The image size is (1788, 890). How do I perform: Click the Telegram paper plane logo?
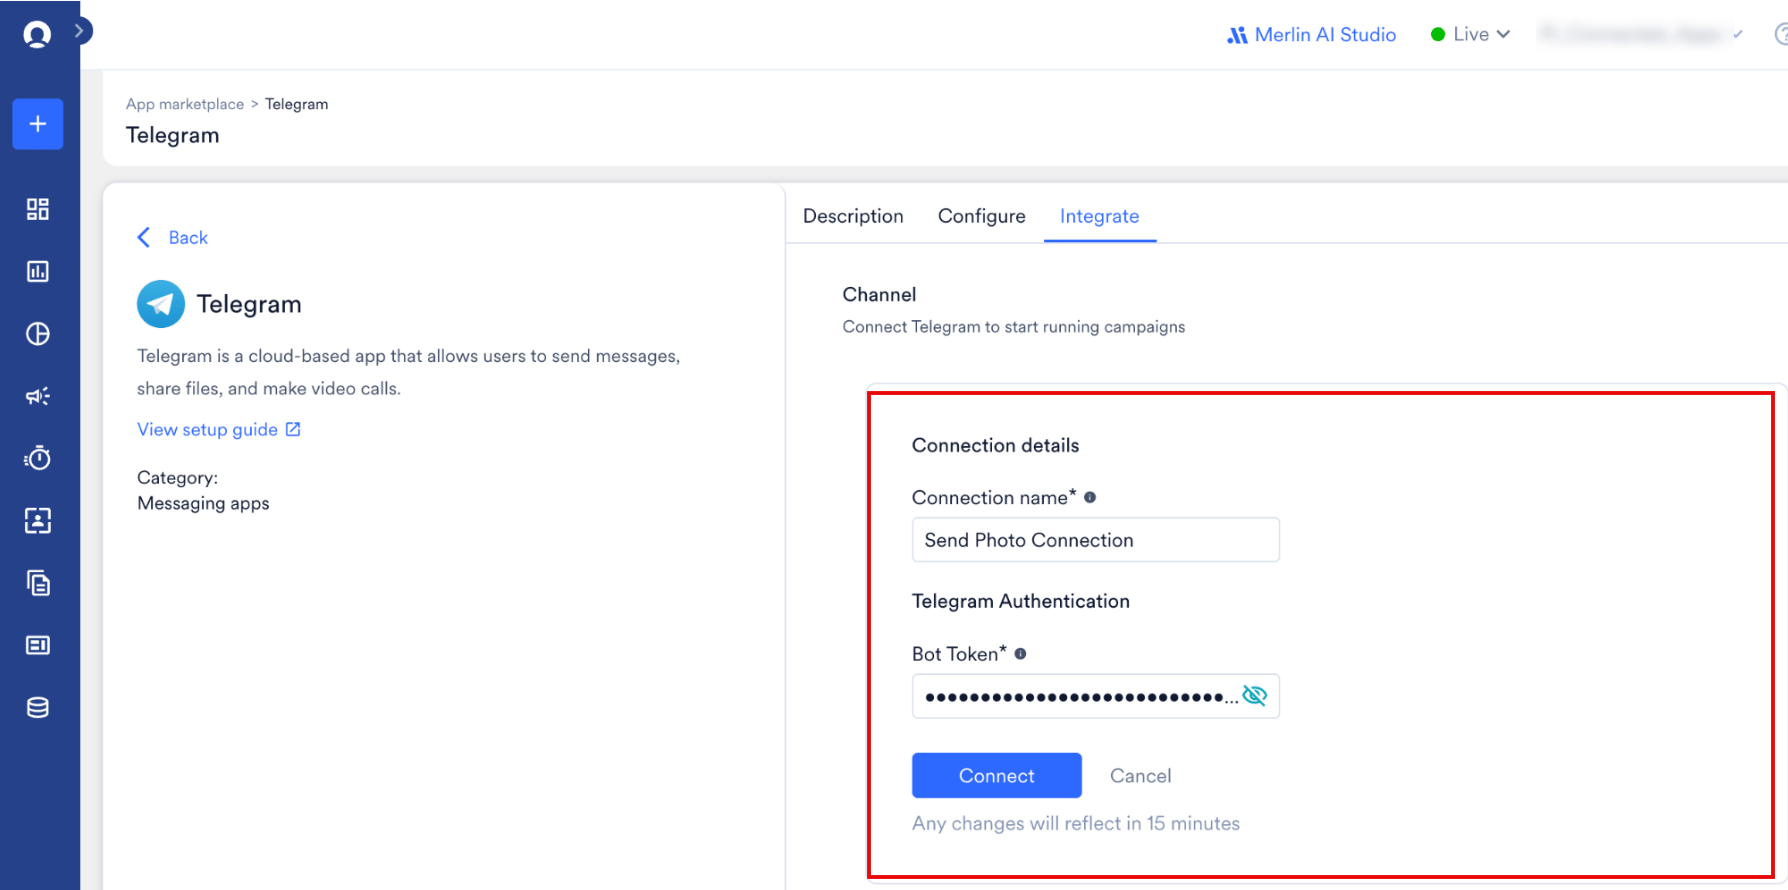[x=161, y=304]
